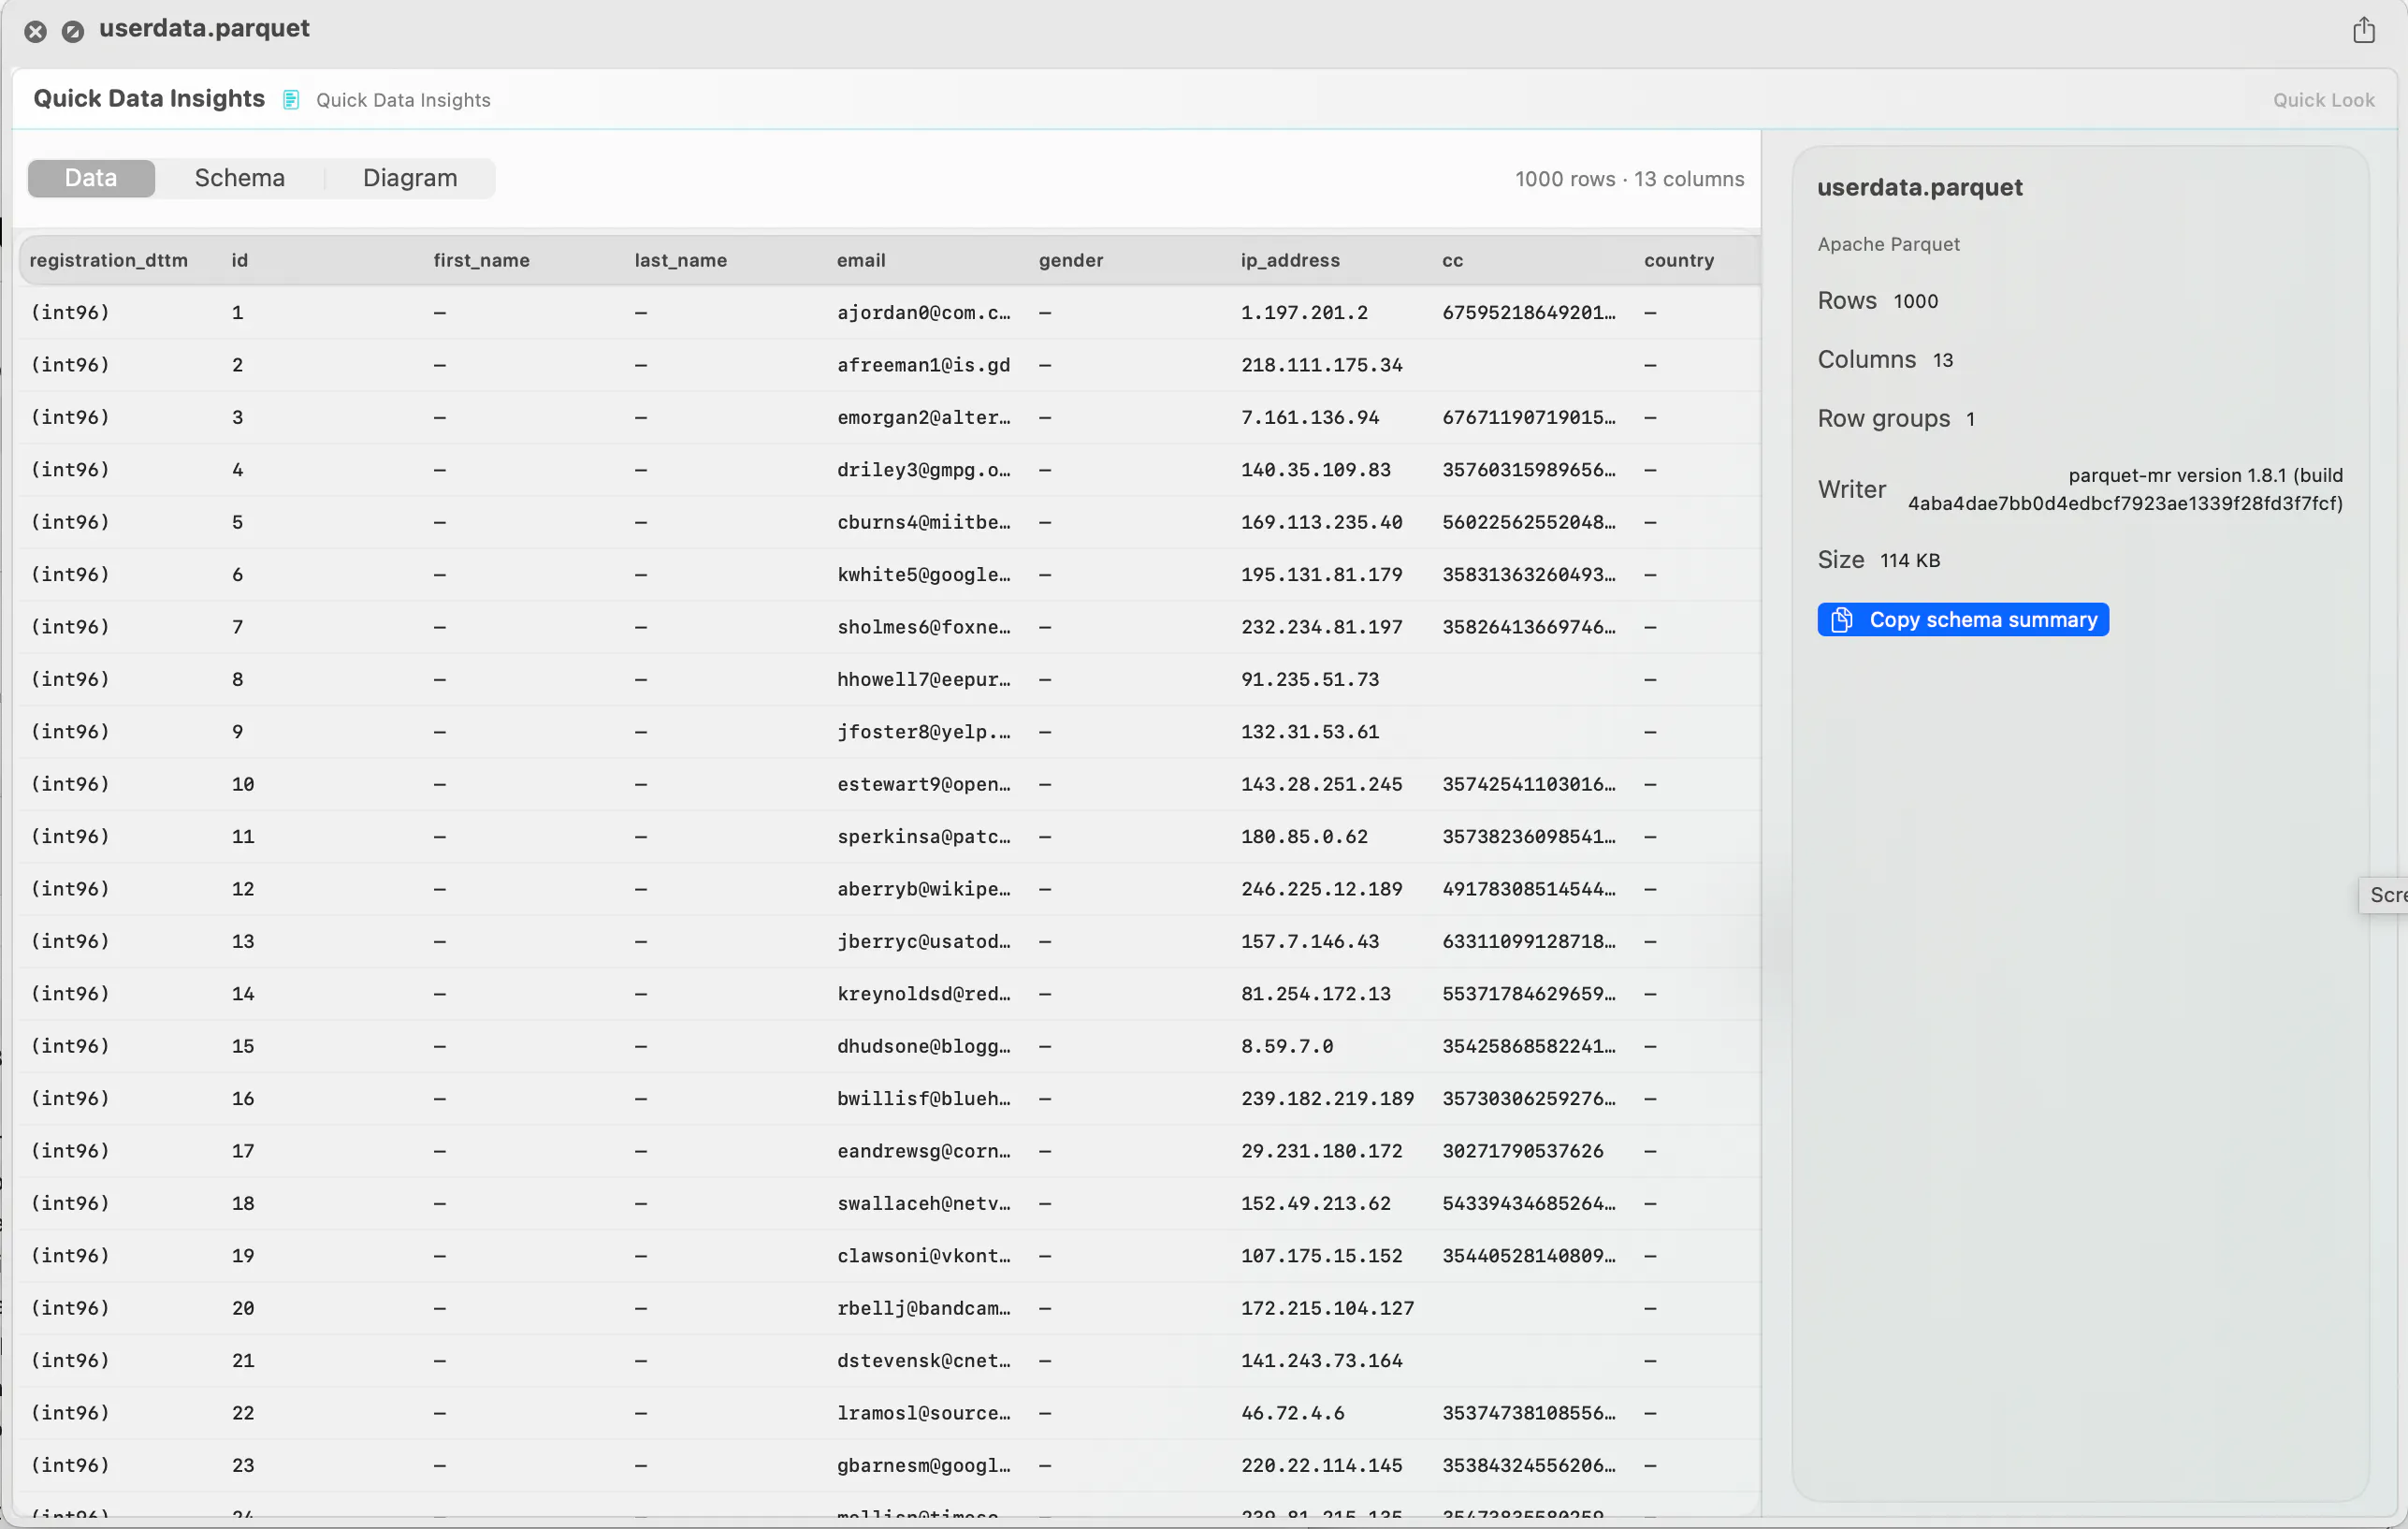The width and height of the screenshot is (2408, 1529).
Task: Select cc value 67595218649201…
Action: pos(1529,313)
